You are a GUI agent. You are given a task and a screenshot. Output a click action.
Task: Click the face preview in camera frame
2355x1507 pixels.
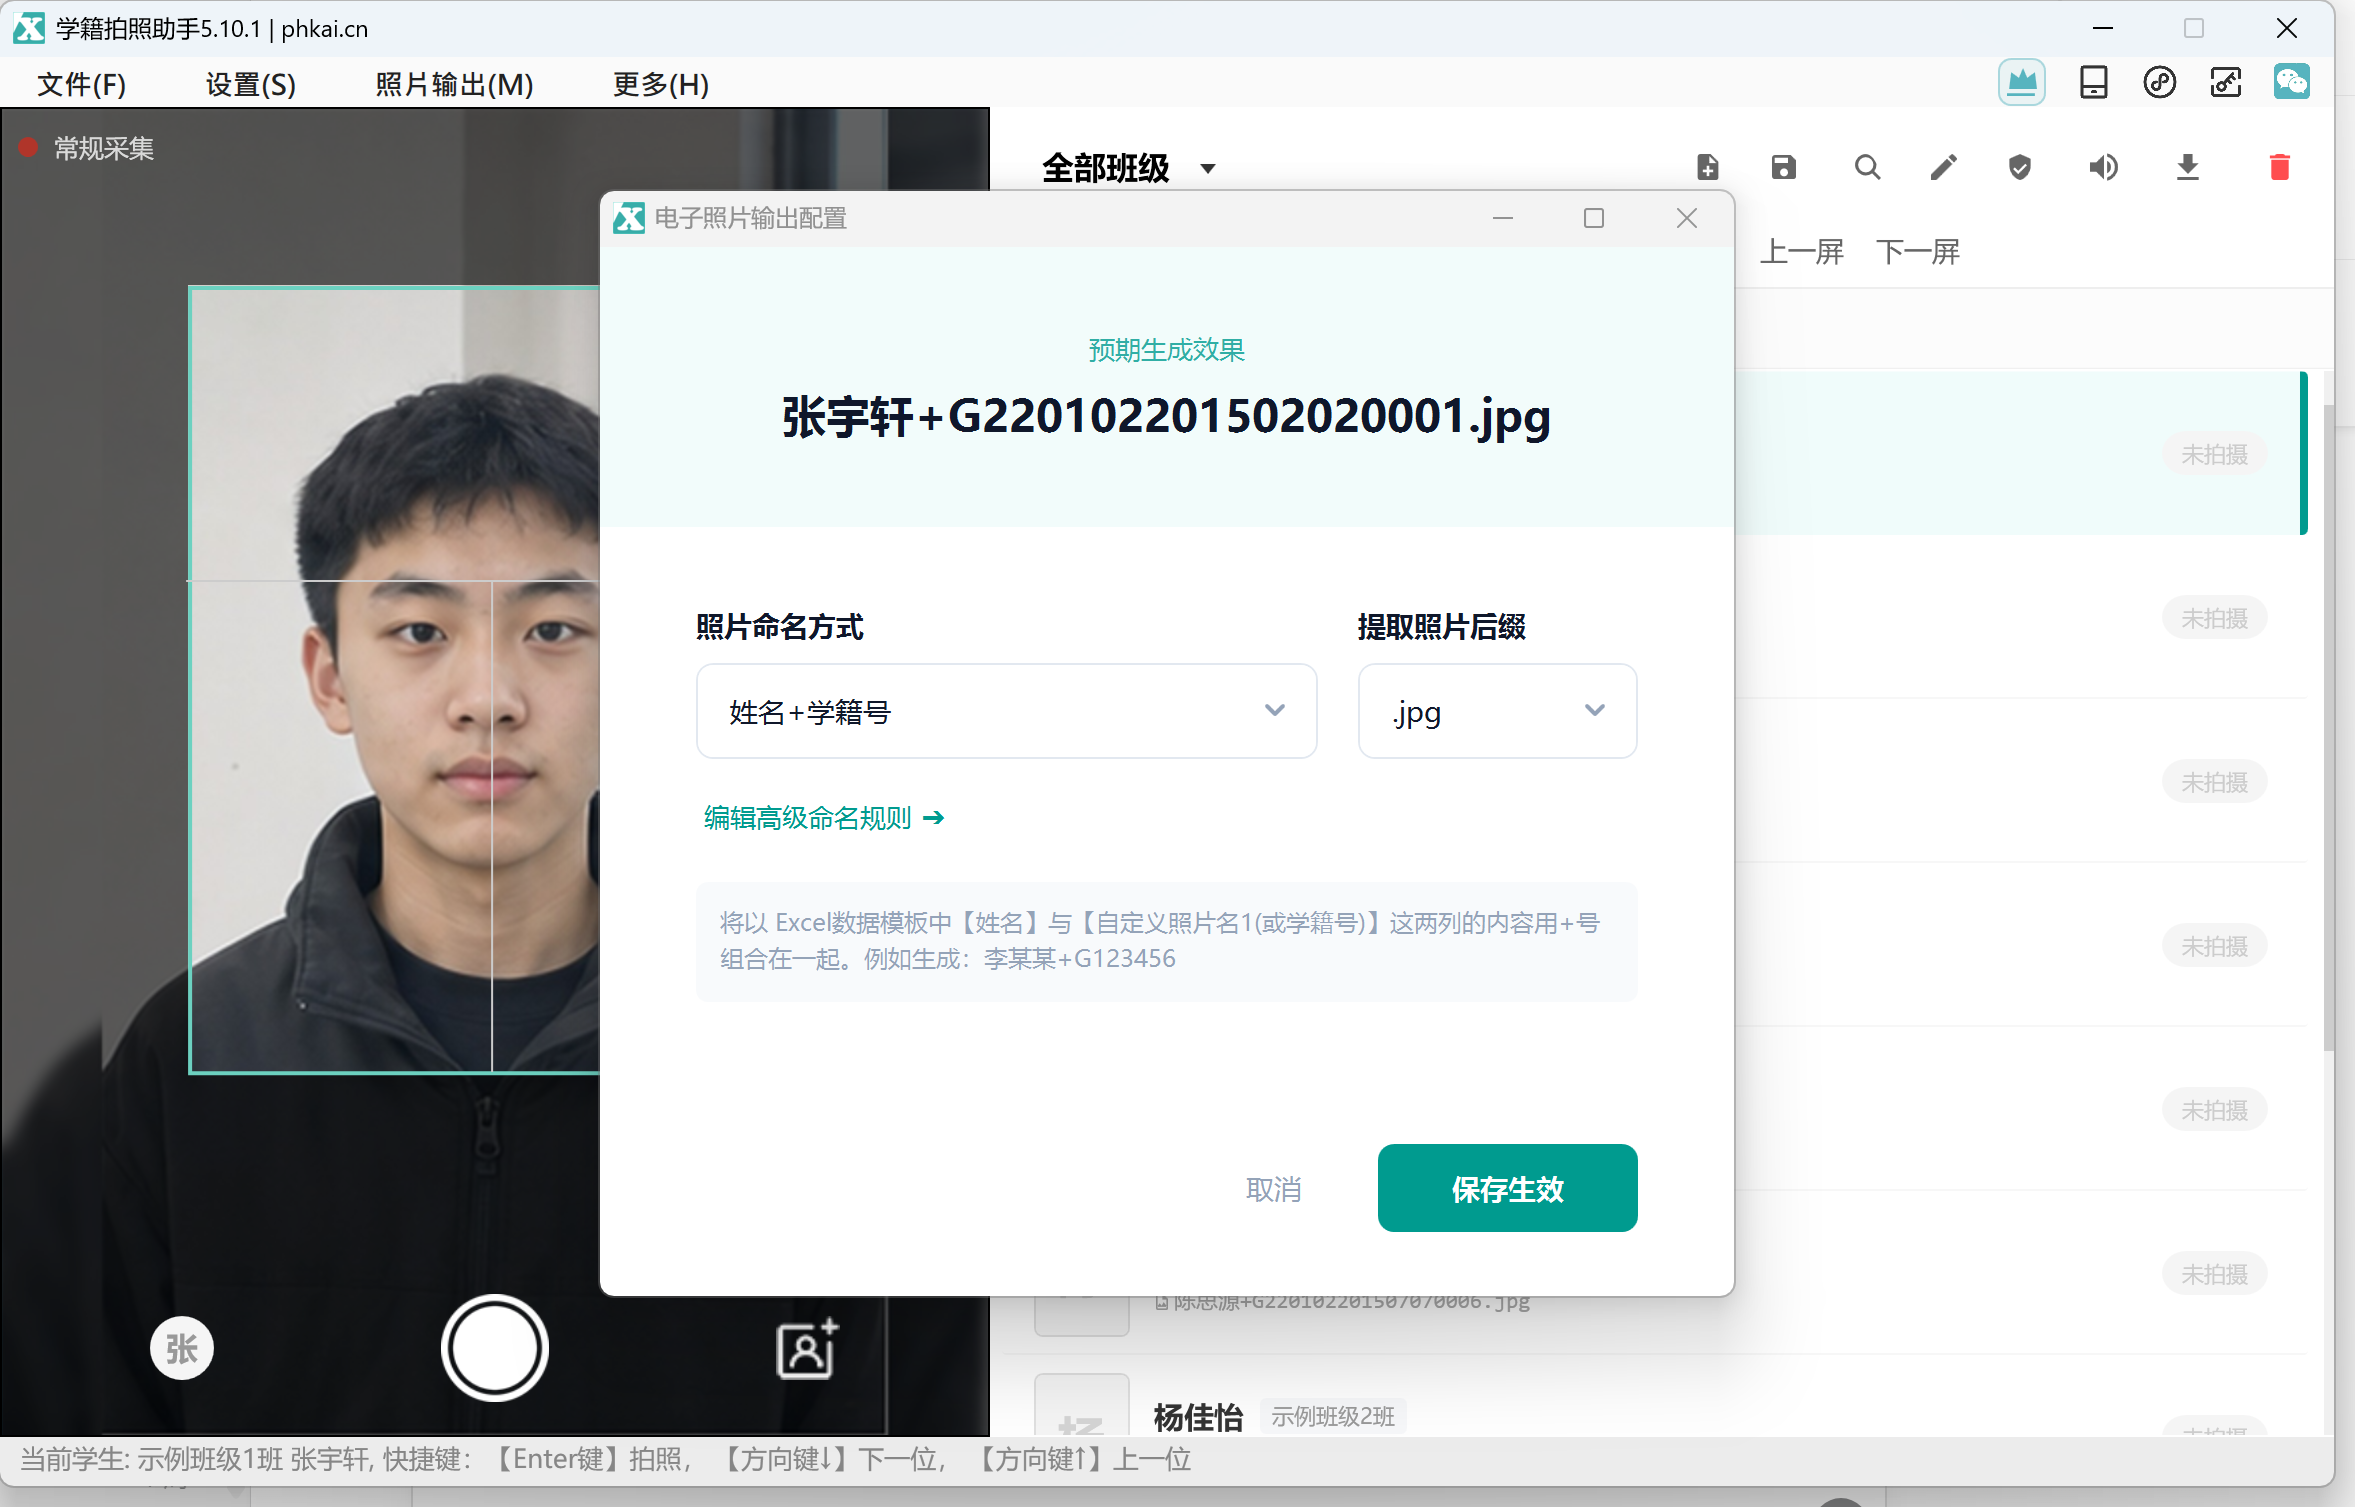[x=395, y=680]
